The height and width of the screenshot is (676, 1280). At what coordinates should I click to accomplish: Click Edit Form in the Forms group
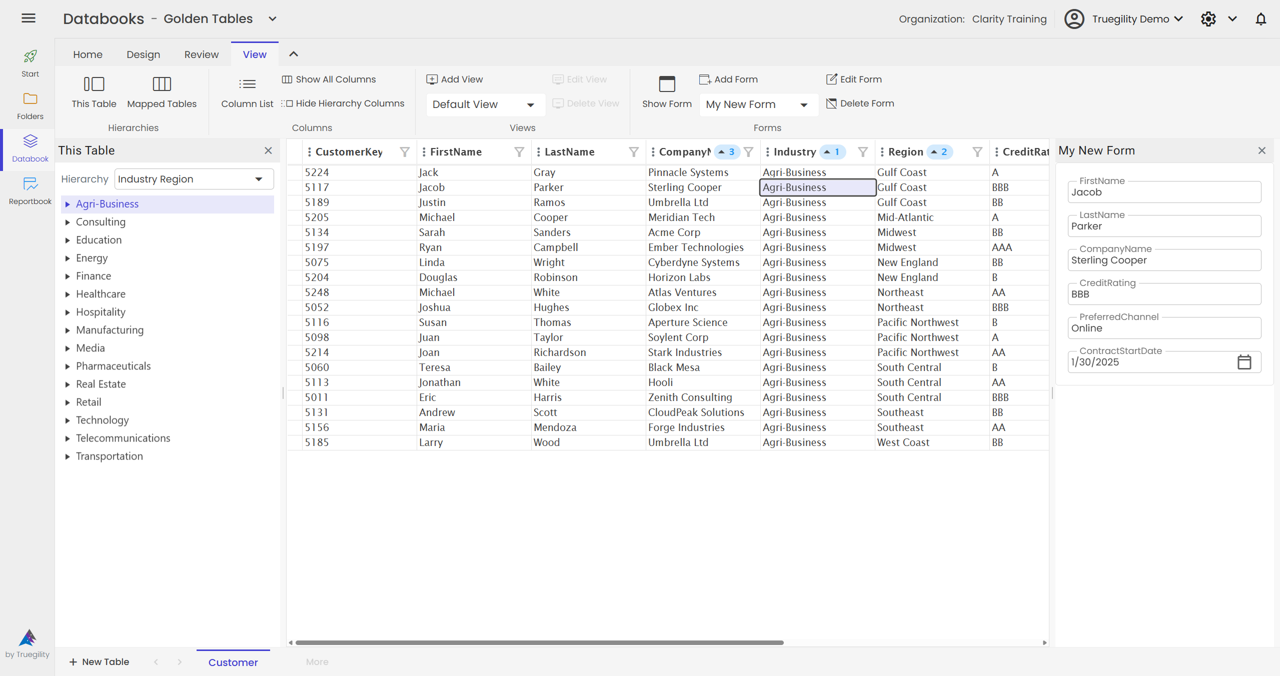tap(854, 79)
